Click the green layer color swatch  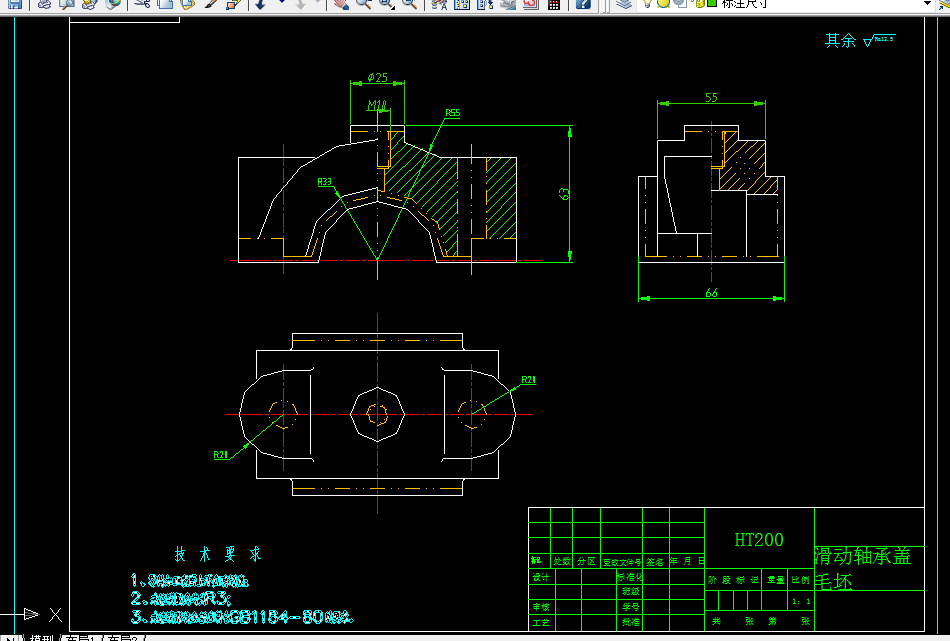pos(712,3)
